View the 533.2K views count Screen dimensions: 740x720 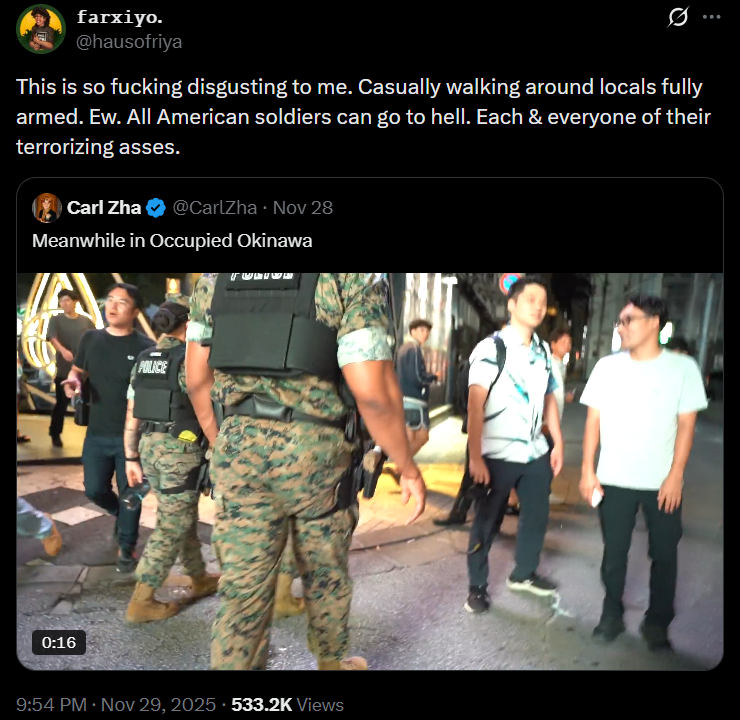coord(262,704)
